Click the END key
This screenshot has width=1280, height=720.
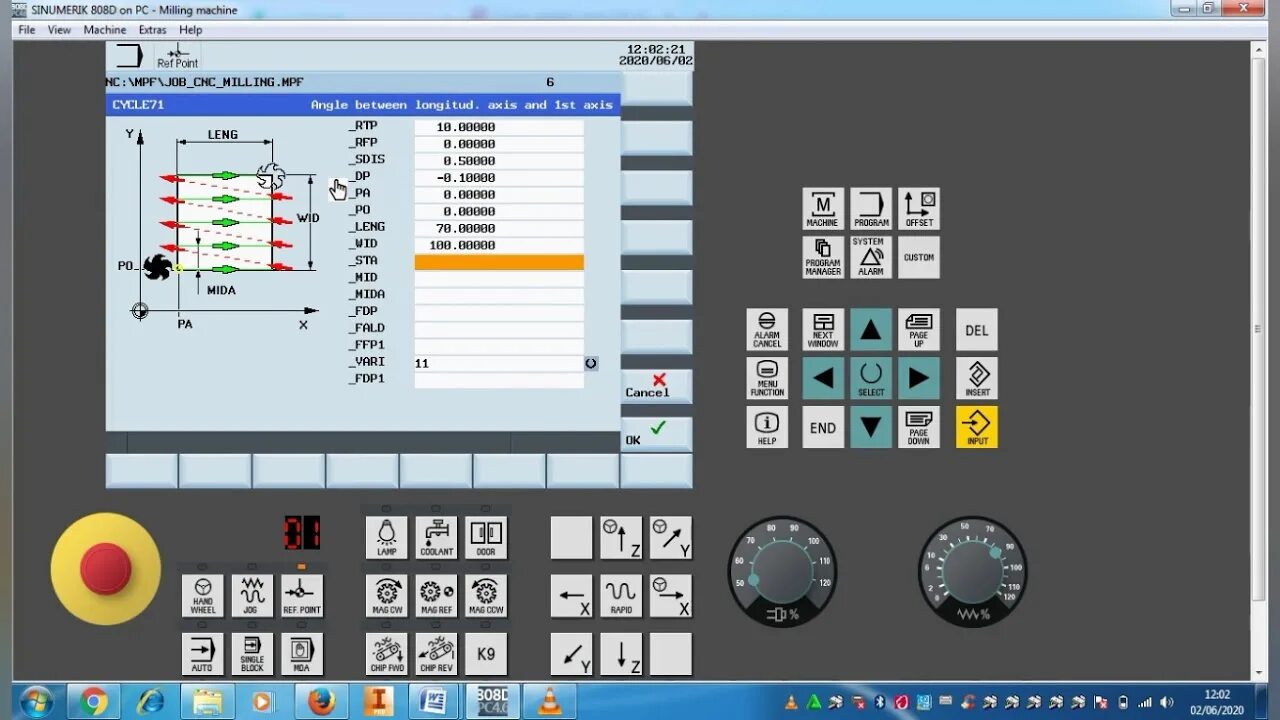coord(823,427)
